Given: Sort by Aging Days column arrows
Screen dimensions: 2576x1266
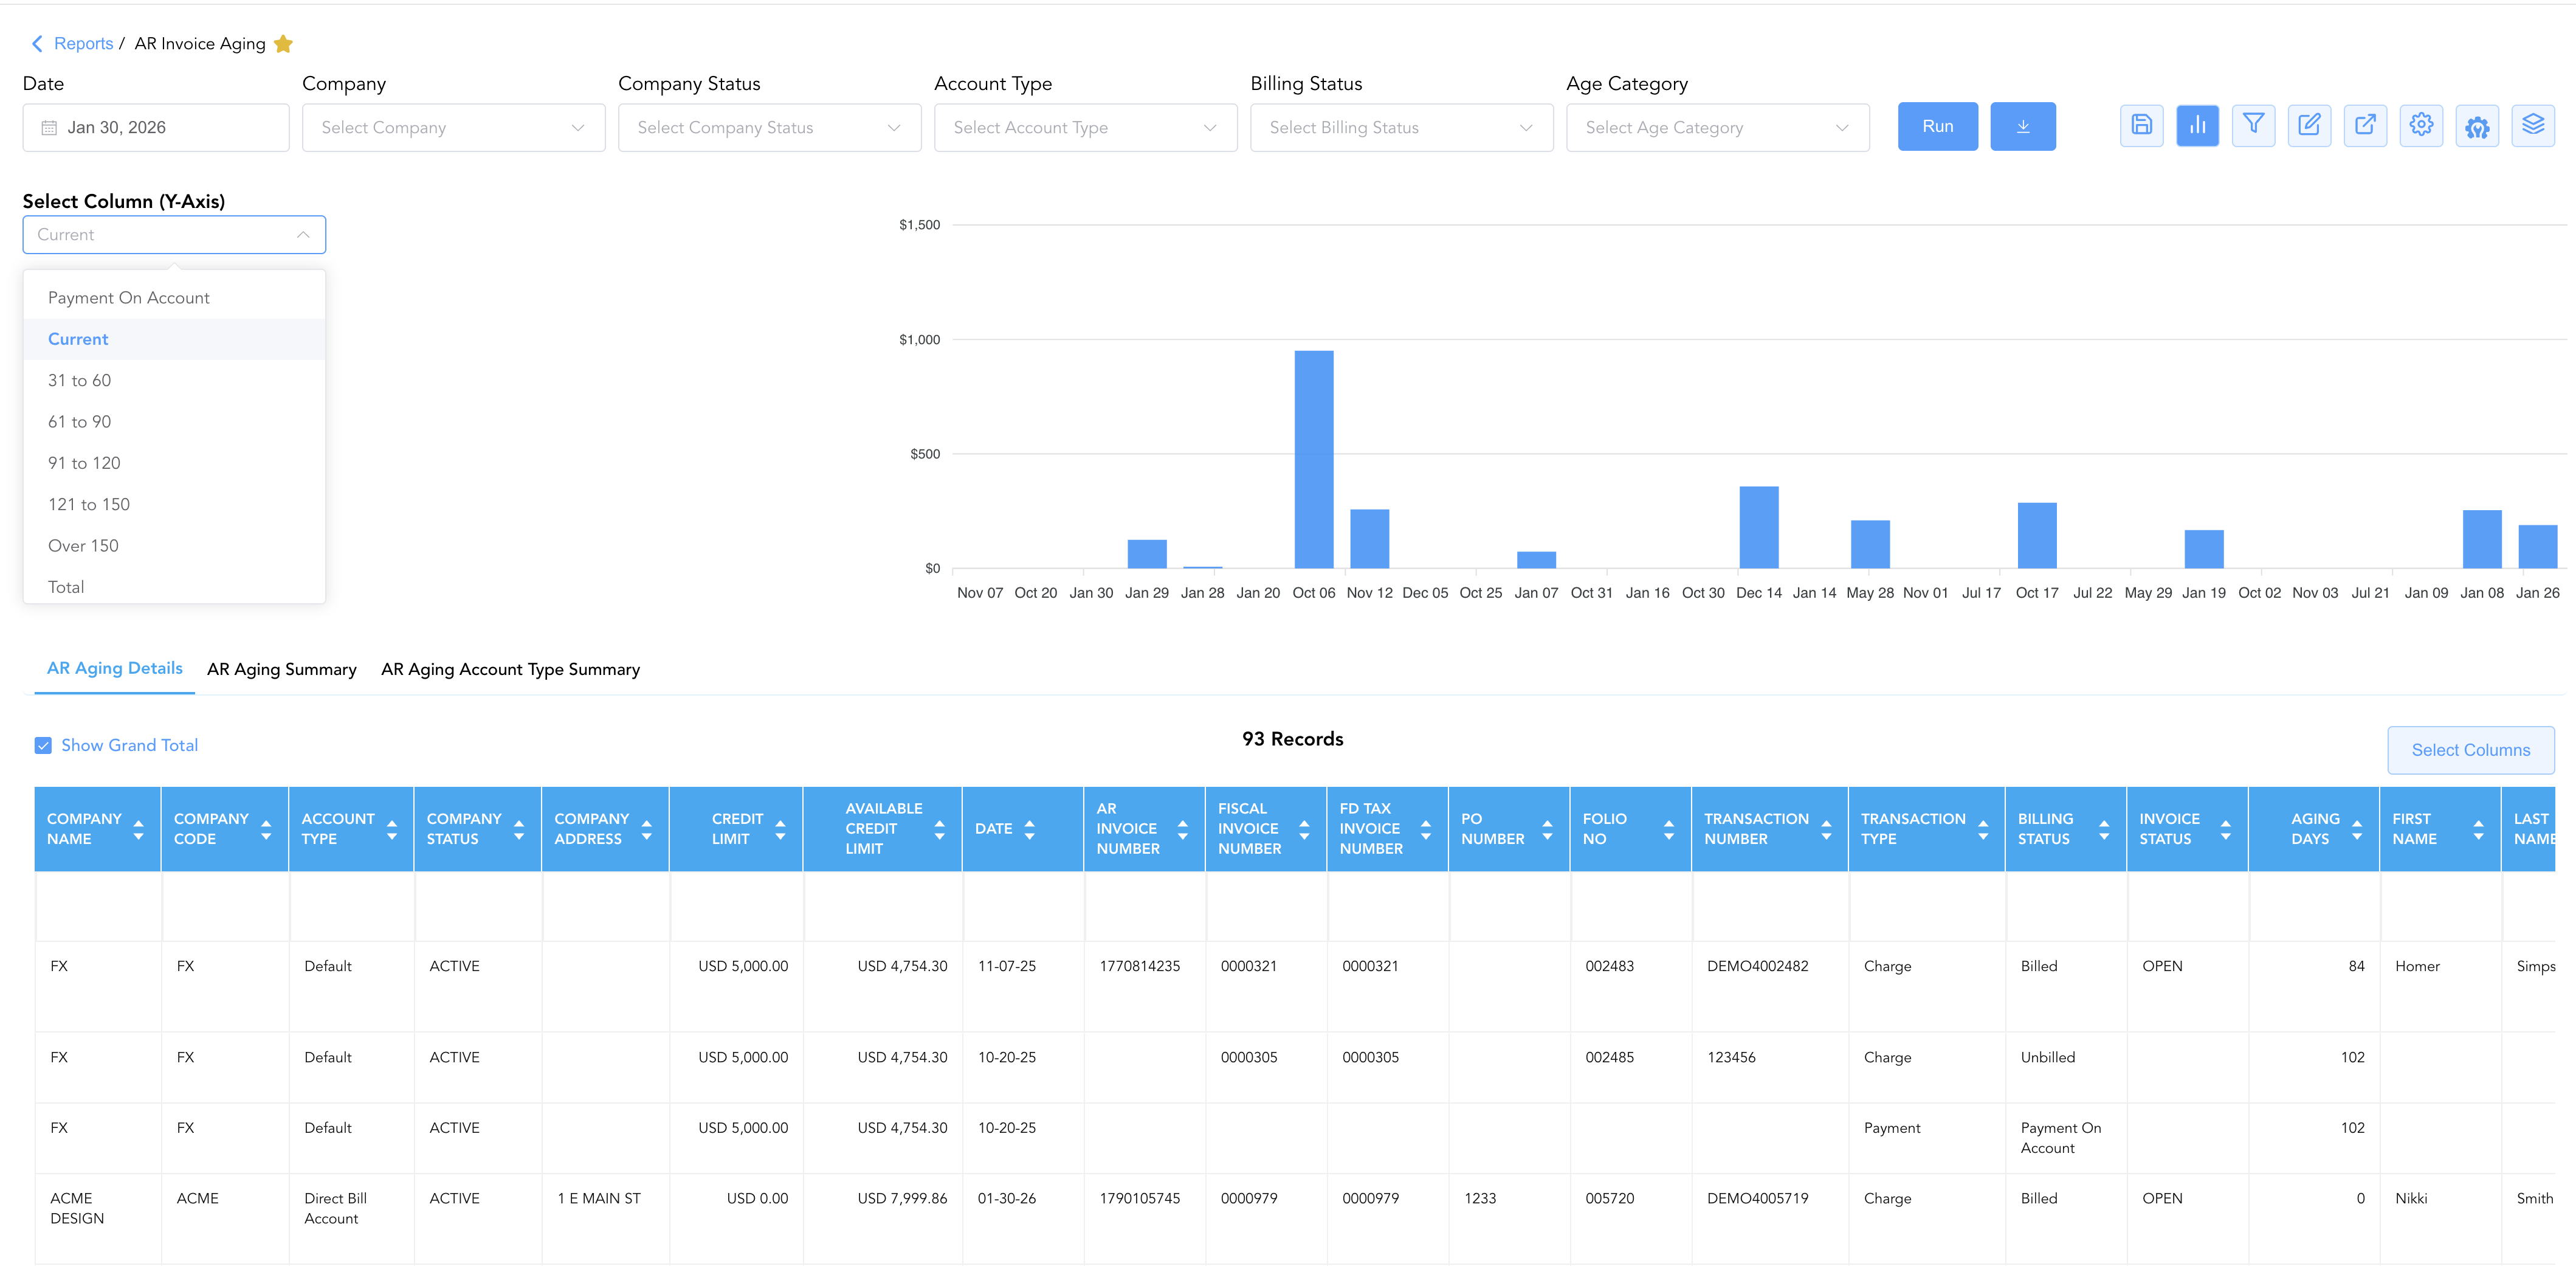Looking at the screenshot, I should (2357, 829).
